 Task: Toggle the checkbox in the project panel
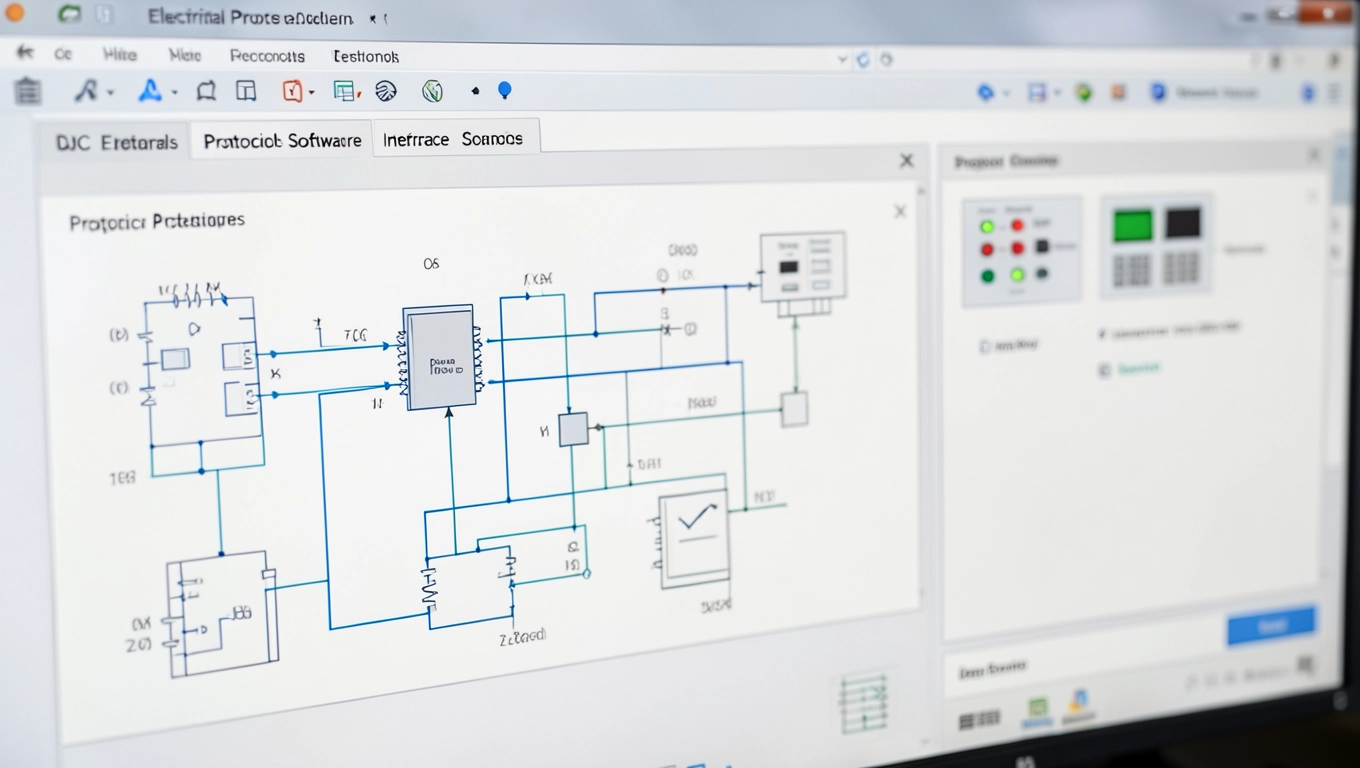pos(985,346)
